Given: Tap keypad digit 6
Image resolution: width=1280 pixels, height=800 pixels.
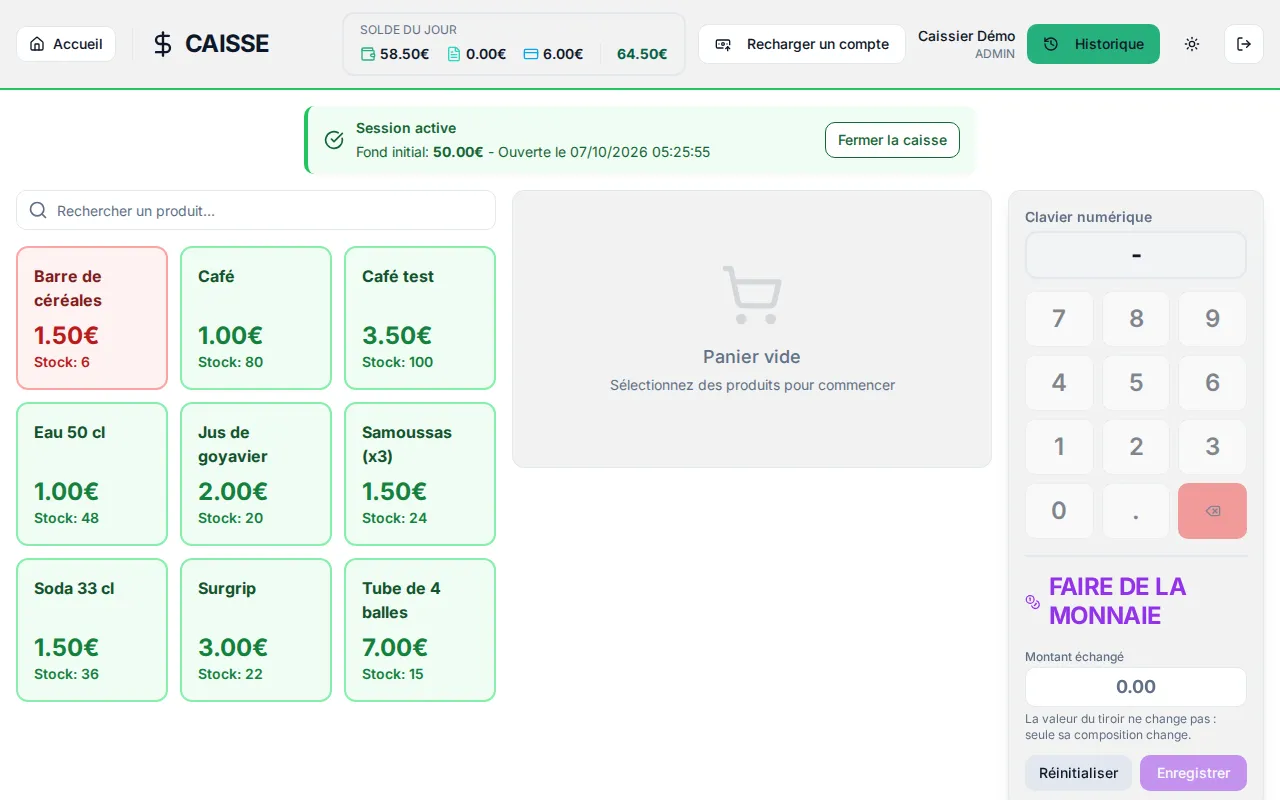Looking at the screenshot, I should (x=1212, y=383).
